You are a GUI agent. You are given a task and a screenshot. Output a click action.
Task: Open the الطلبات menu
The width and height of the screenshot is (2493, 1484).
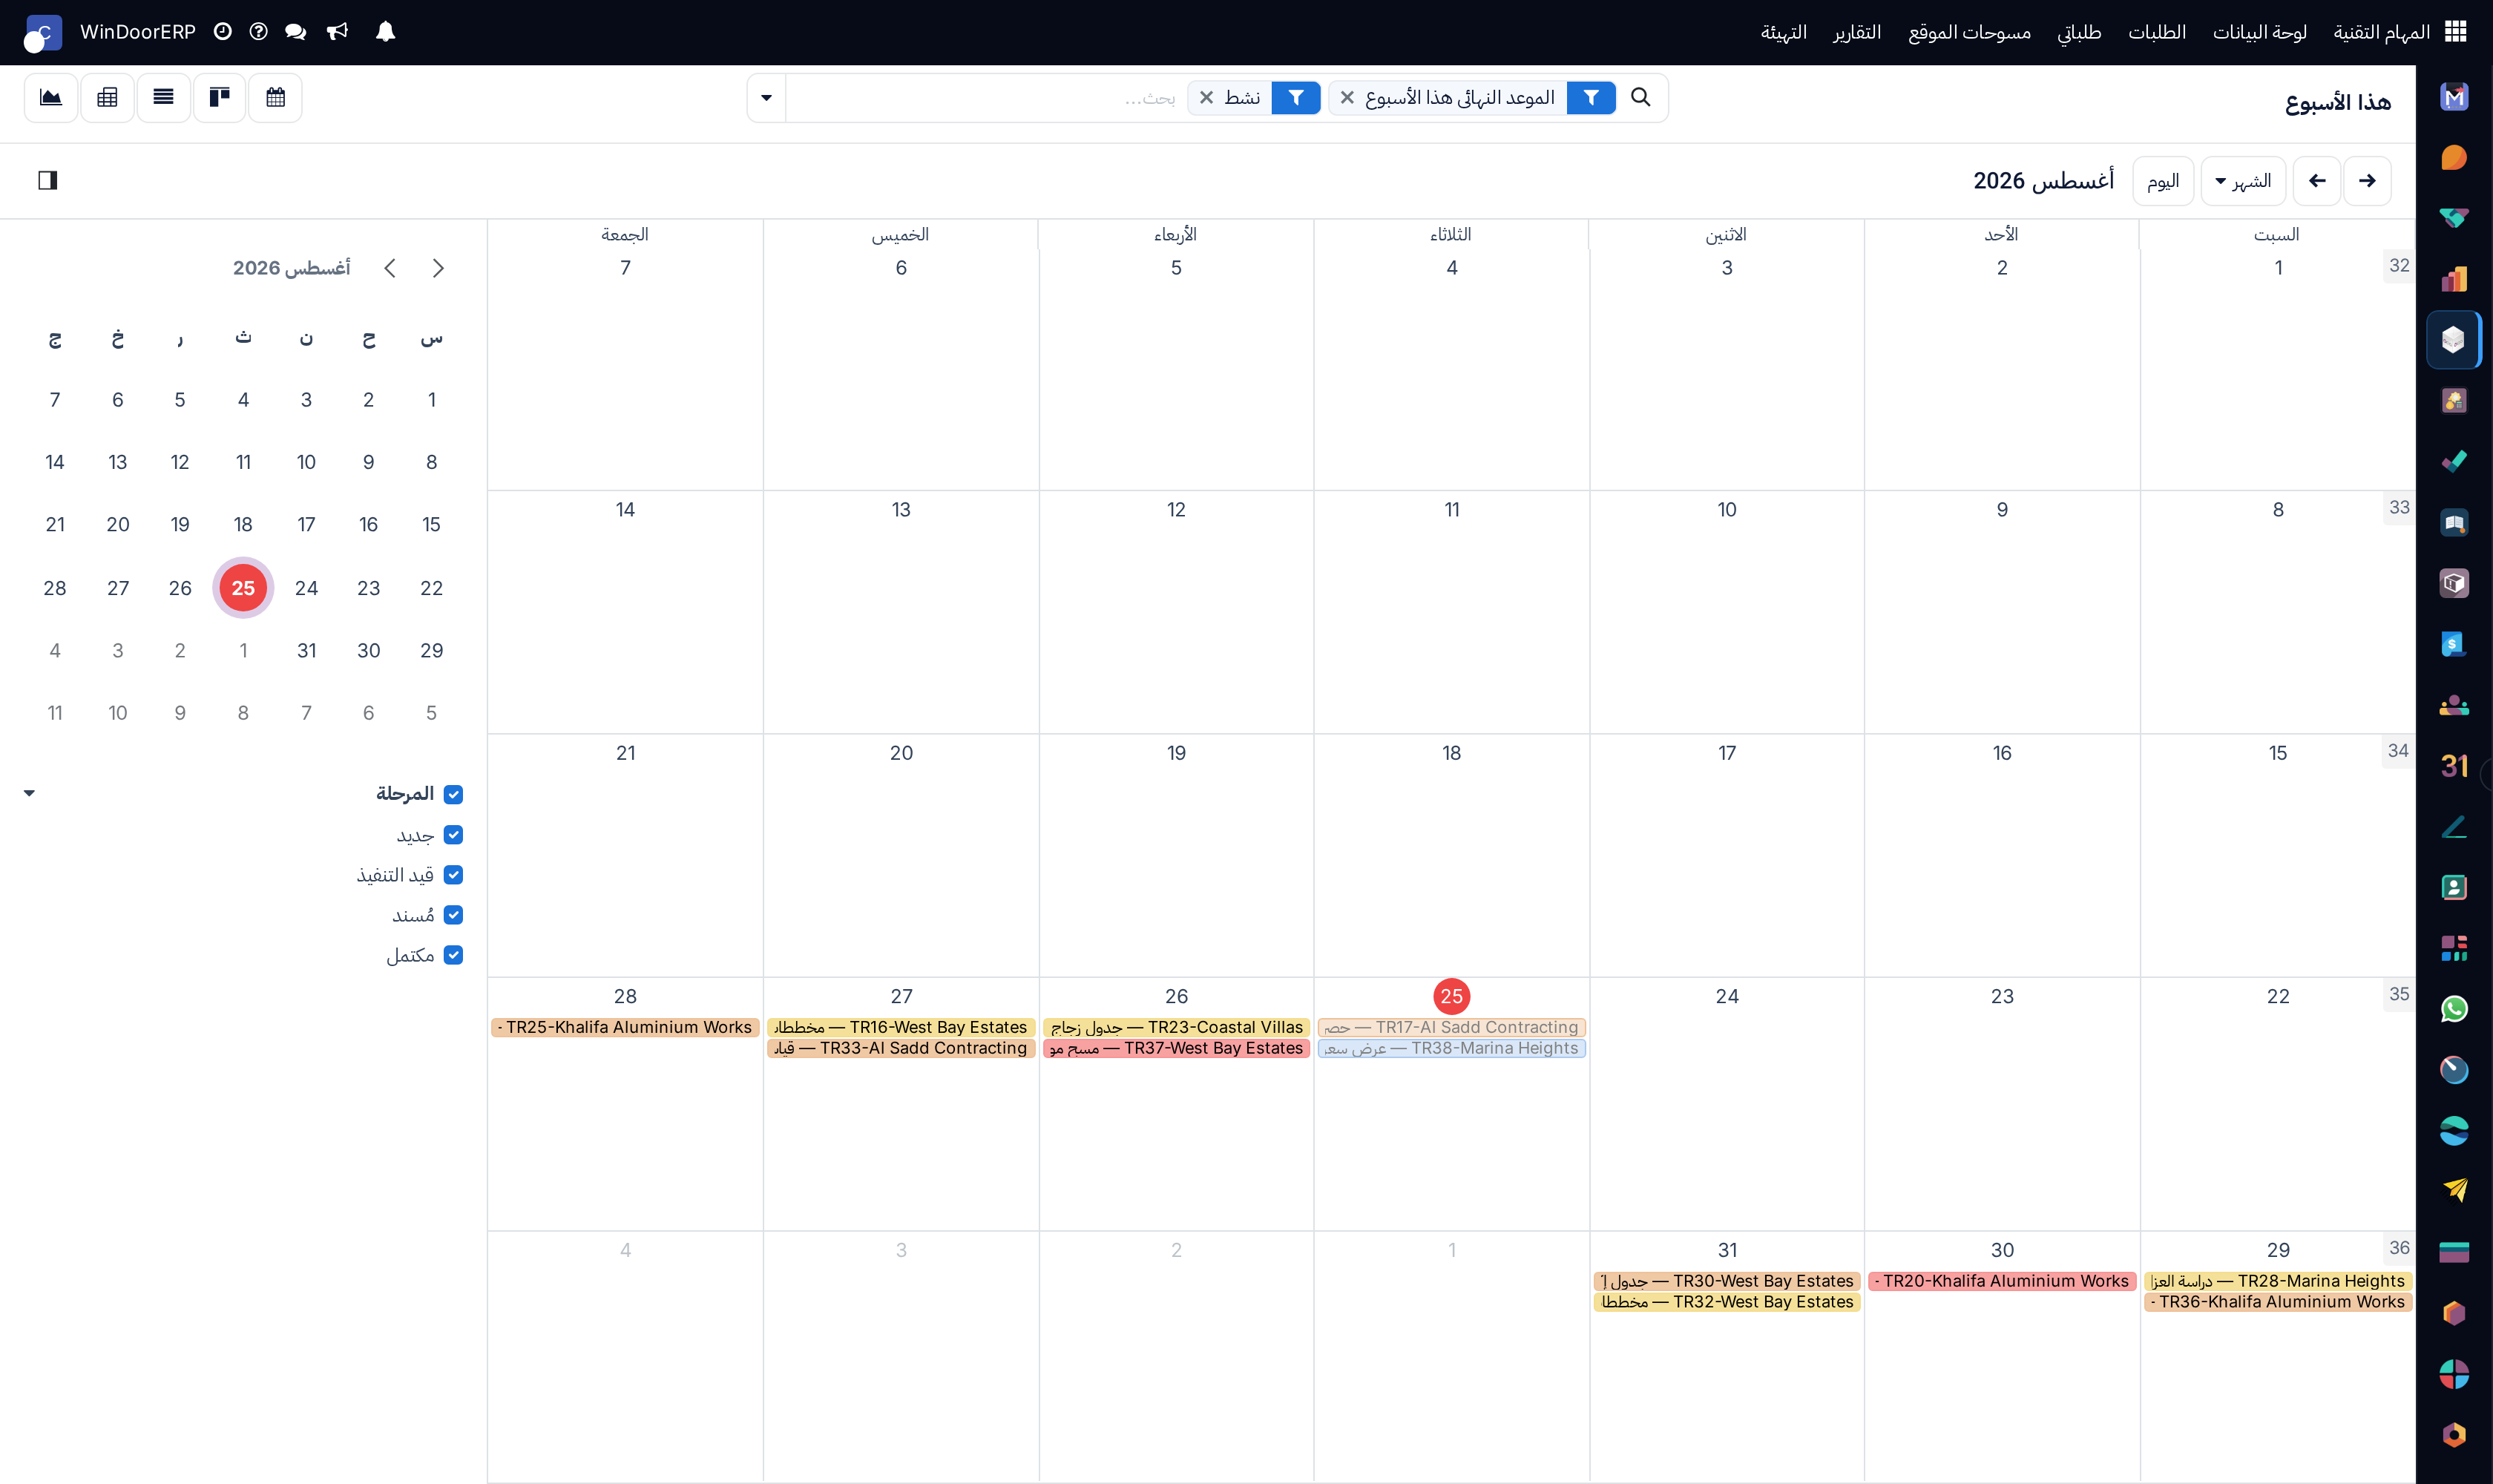coord(2156,32)
